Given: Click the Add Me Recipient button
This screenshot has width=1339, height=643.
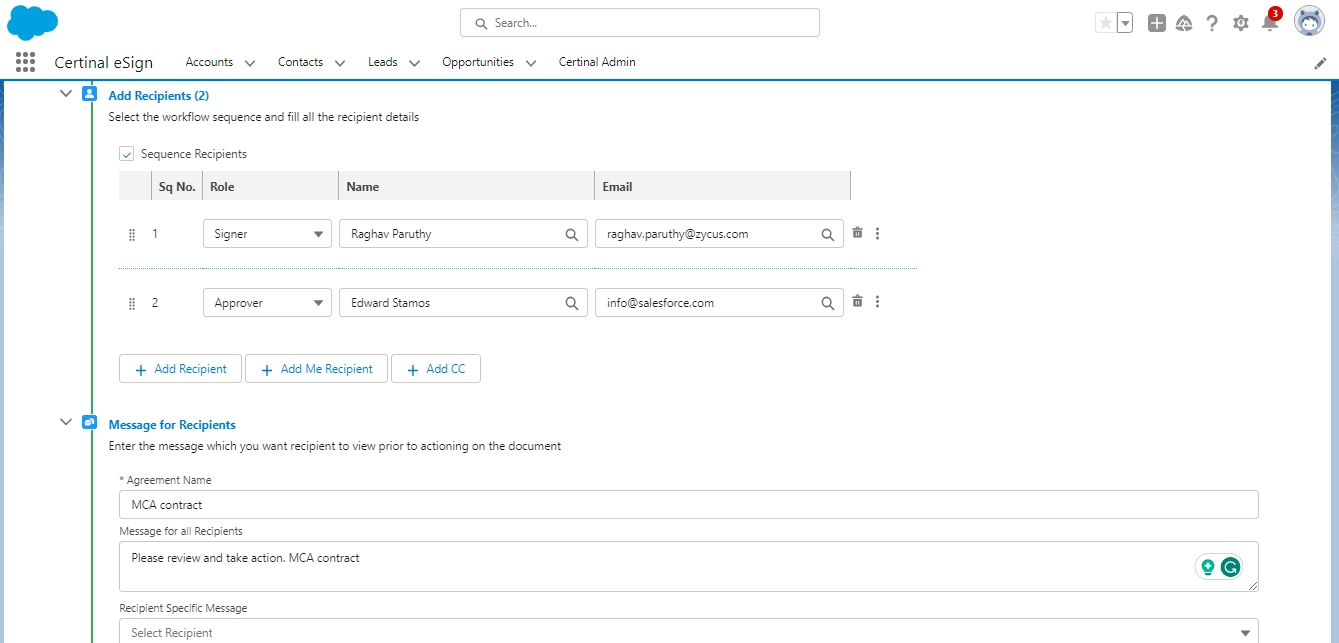Looking at the screenshot, I should click(x=316, y=369).
